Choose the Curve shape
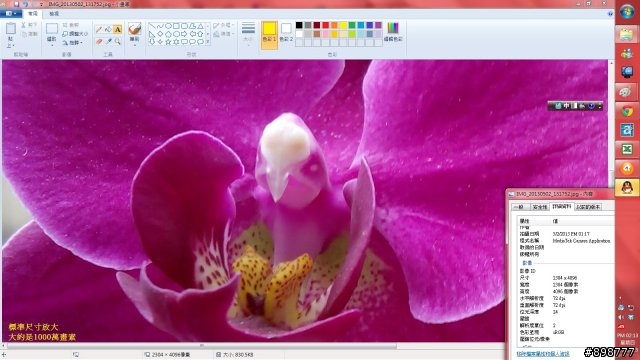Screen dimensions: 640x360 coord(160,26)
